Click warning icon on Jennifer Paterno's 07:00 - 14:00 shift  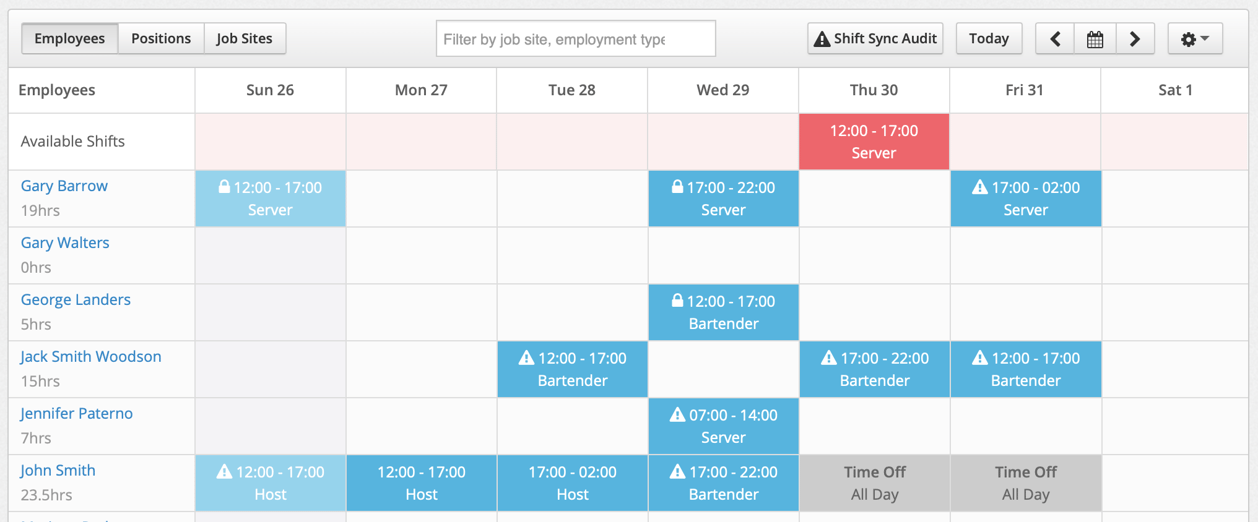(677, 415)
